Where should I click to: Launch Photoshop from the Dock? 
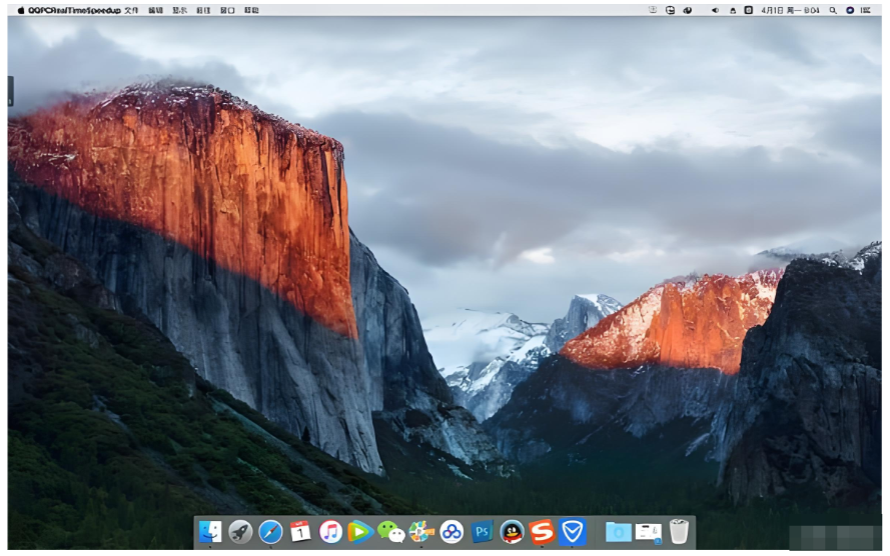coord(482,532)
